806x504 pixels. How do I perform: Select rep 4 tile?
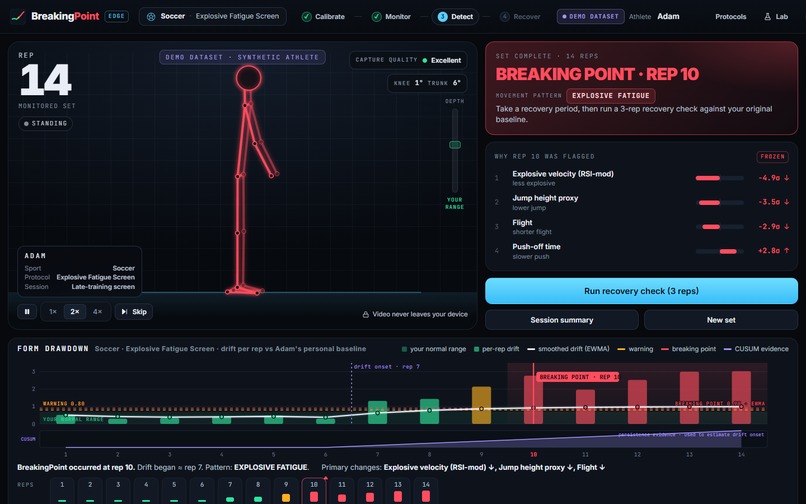tap(146, 491)
